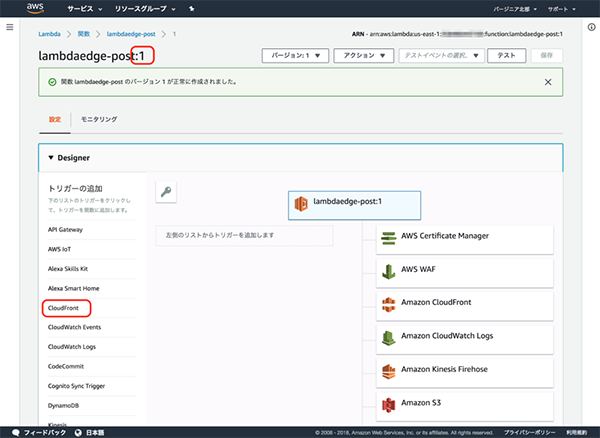
Task: Open the info panel icon
Action: (592, 27)
